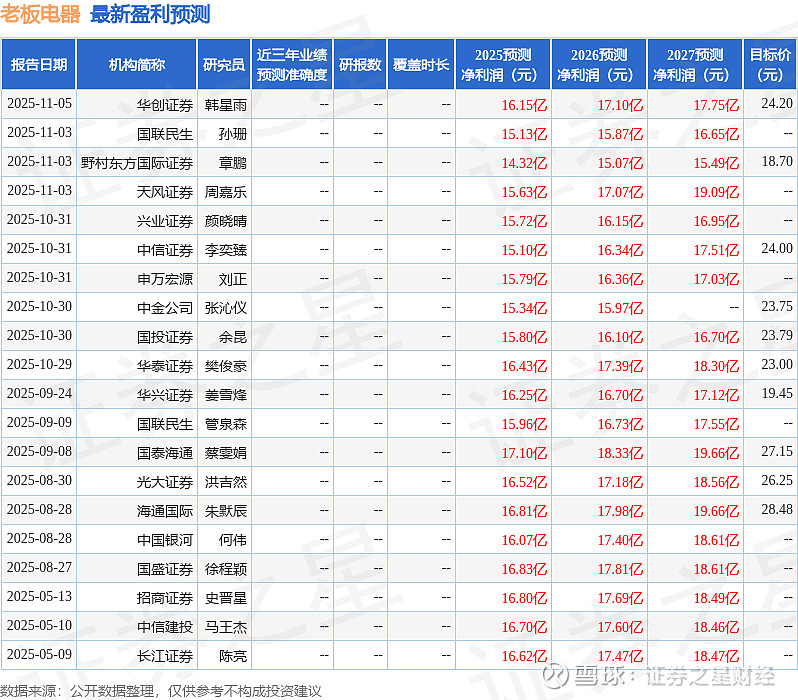Screen dimensions: 798x700
Task: Click the date 2025-09-09
Action: coord(39,423)
